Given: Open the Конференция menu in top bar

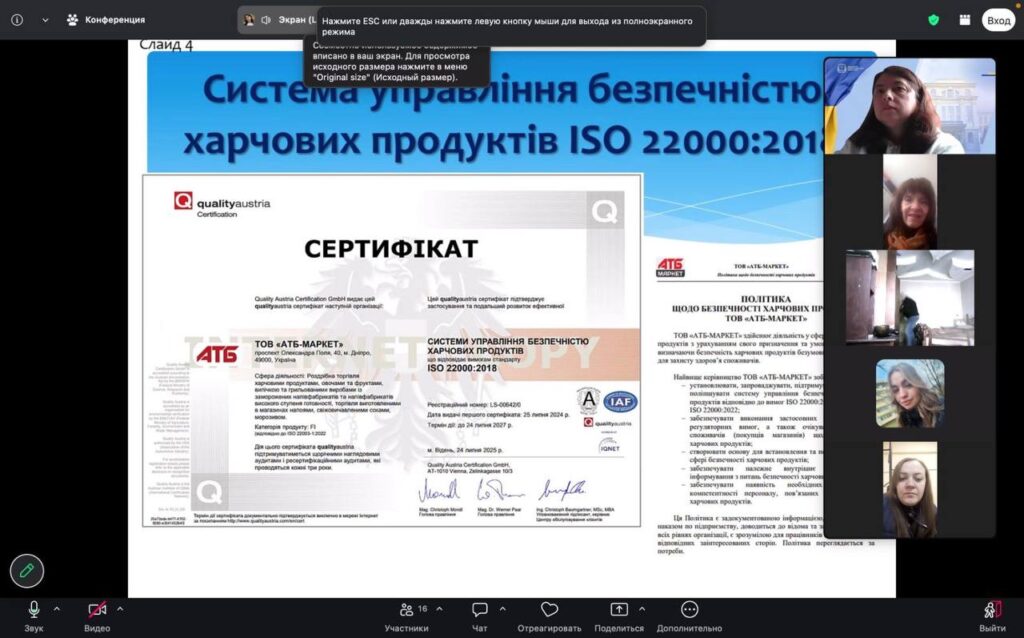Looking at the screenshot, I should (x=106, y=20).
